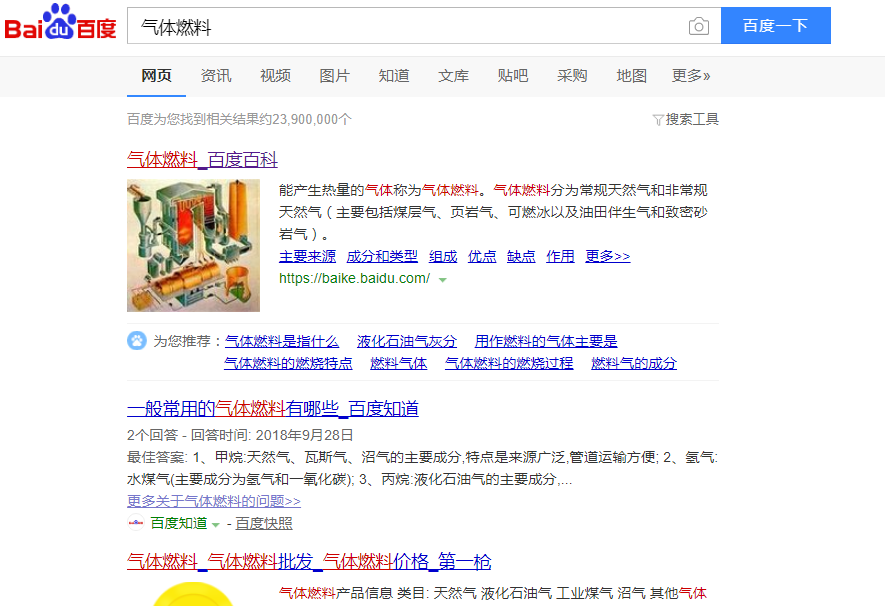Click the 最佳答案 snippet text
Screen dimensions: 885x606
(422, 468)
